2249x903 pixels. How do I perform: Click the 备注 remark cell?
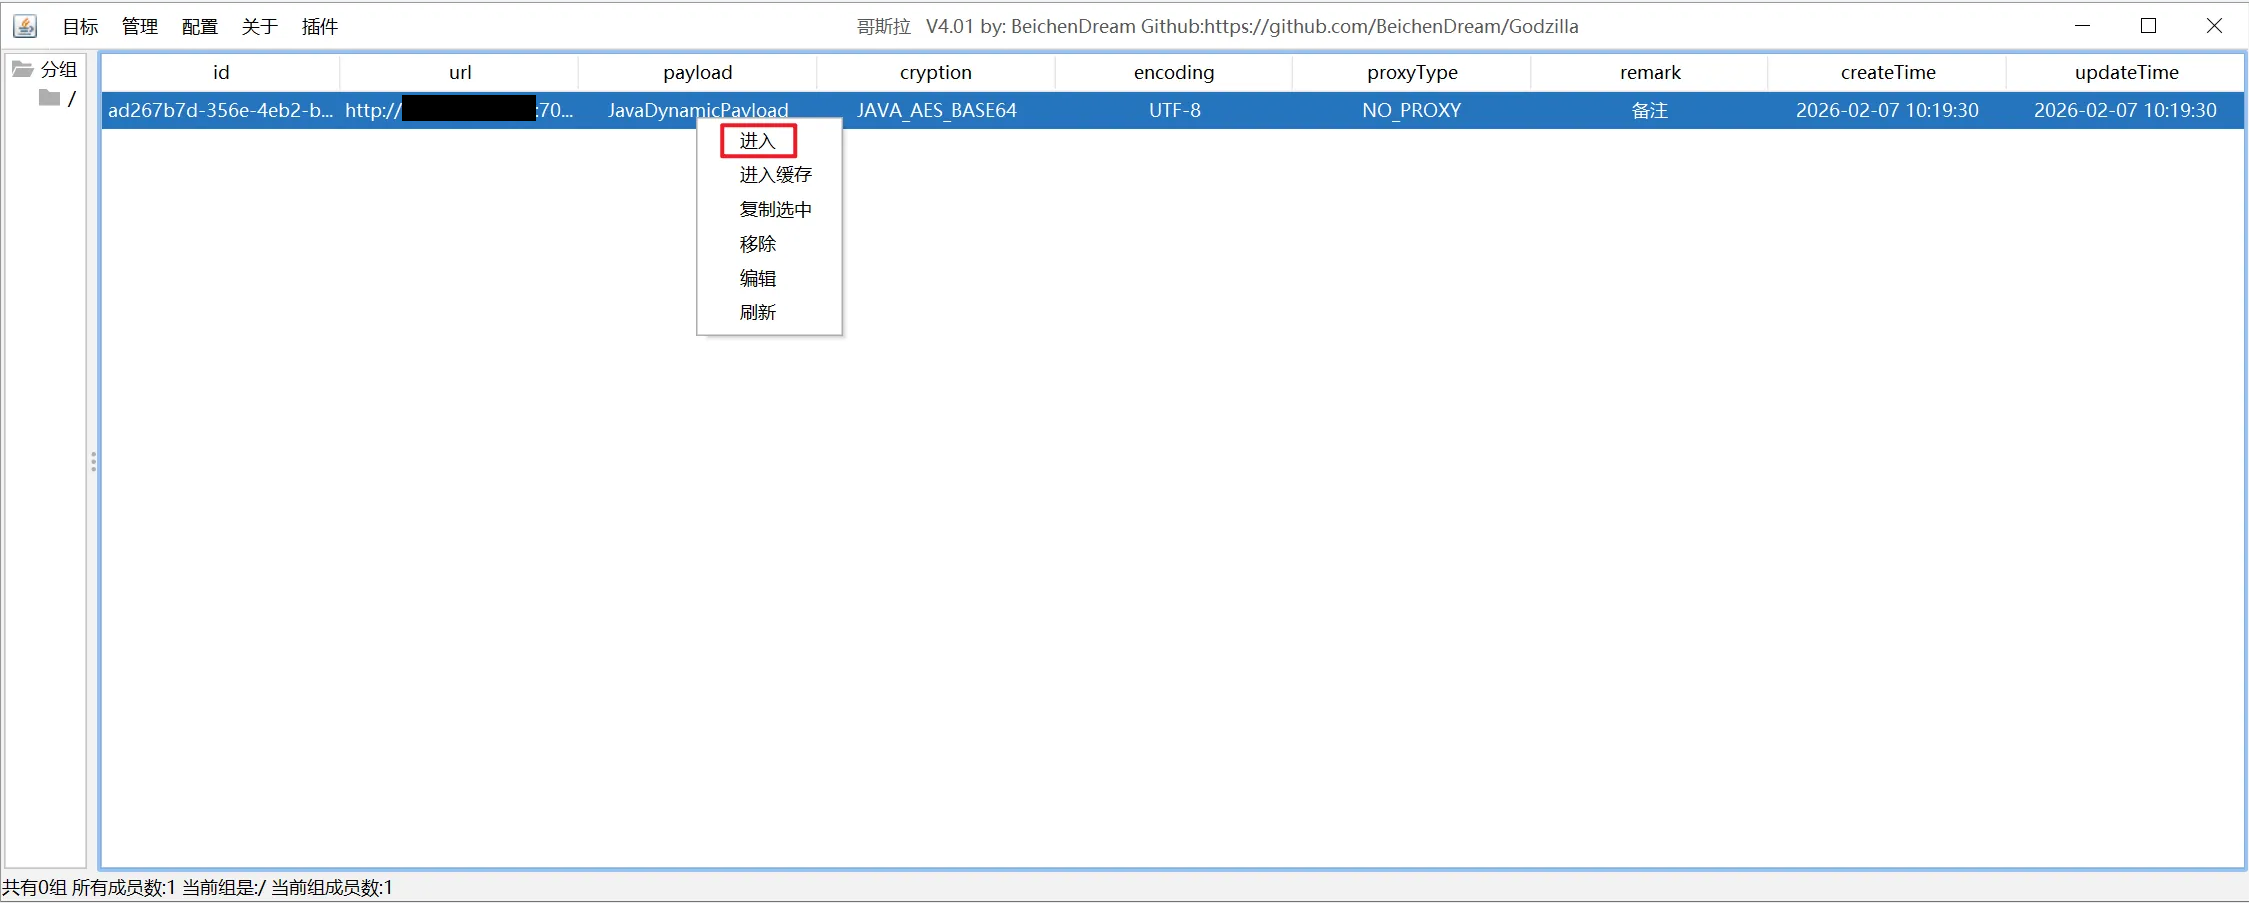(x=1650, y=110)
